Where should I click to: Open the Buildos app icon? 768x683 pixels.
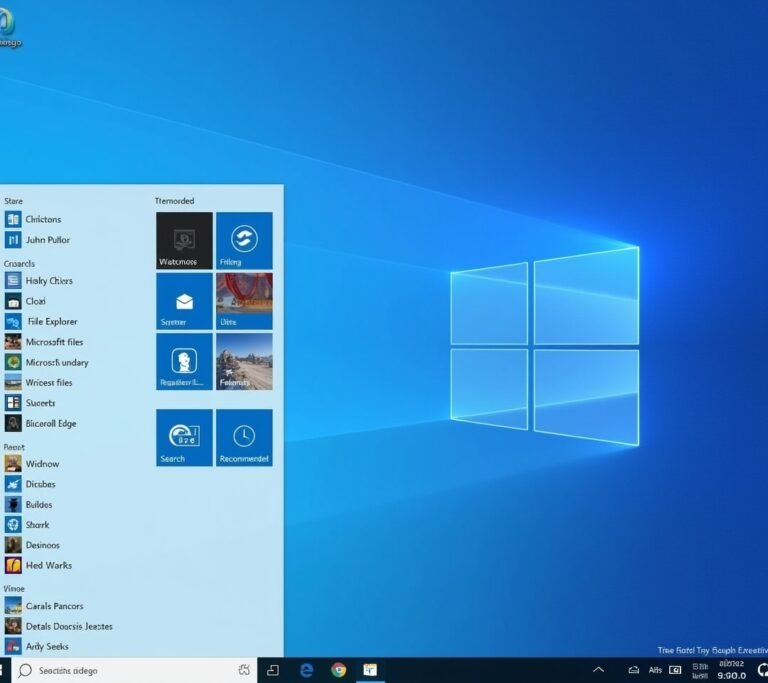[x=13, y=504]
